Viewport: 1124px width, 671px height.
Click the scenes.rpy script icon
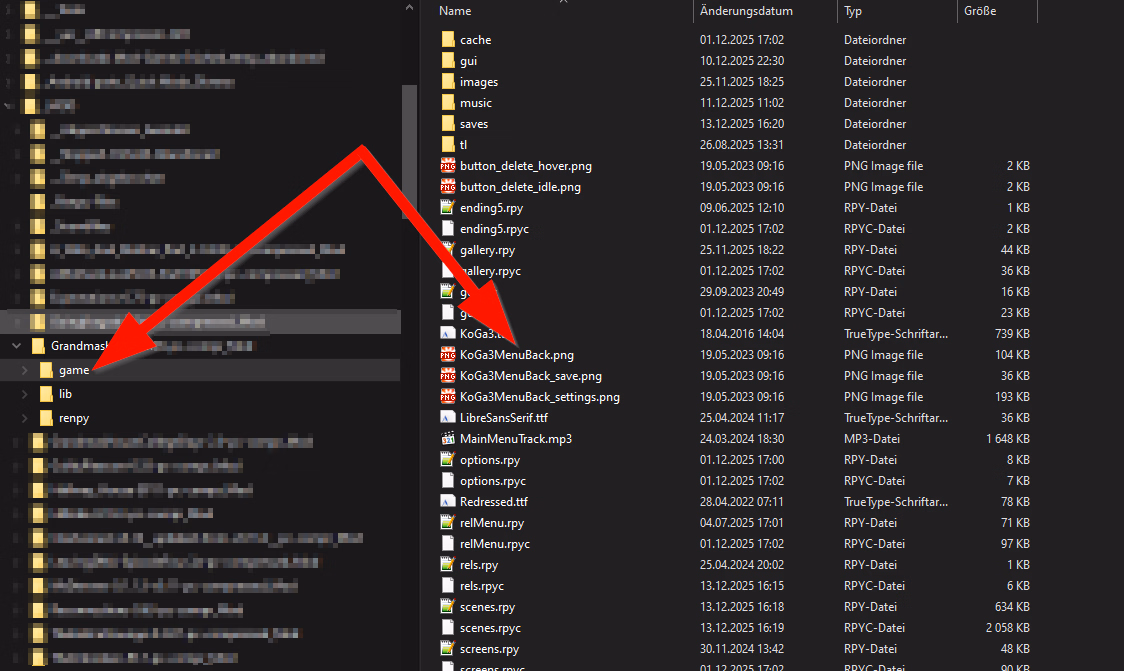point(448,606)
